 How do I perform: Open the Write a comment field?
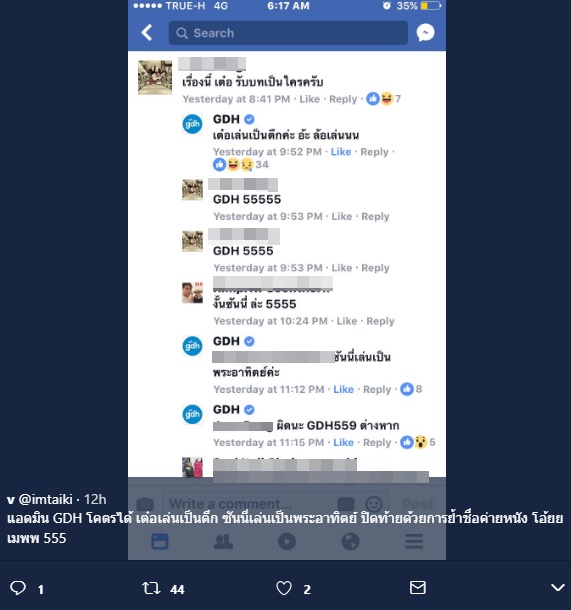tap(249, 504)
